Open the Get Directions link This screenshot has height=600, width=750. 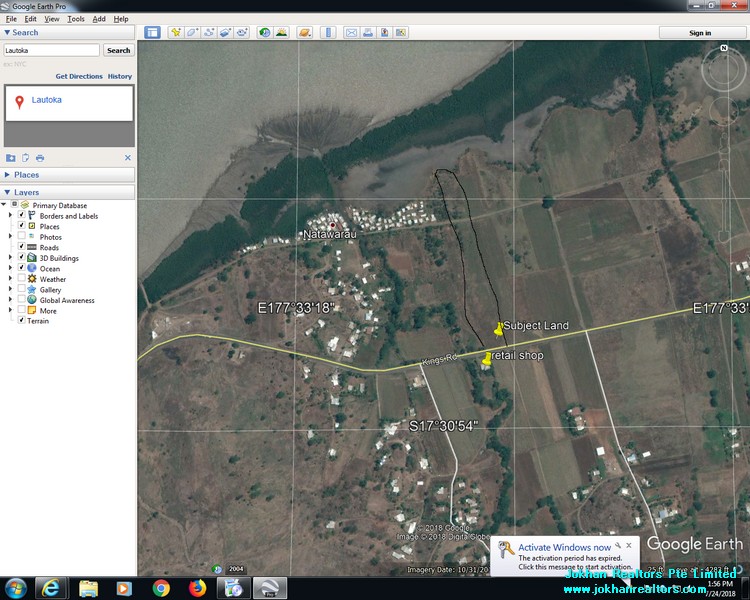point(79,76)
